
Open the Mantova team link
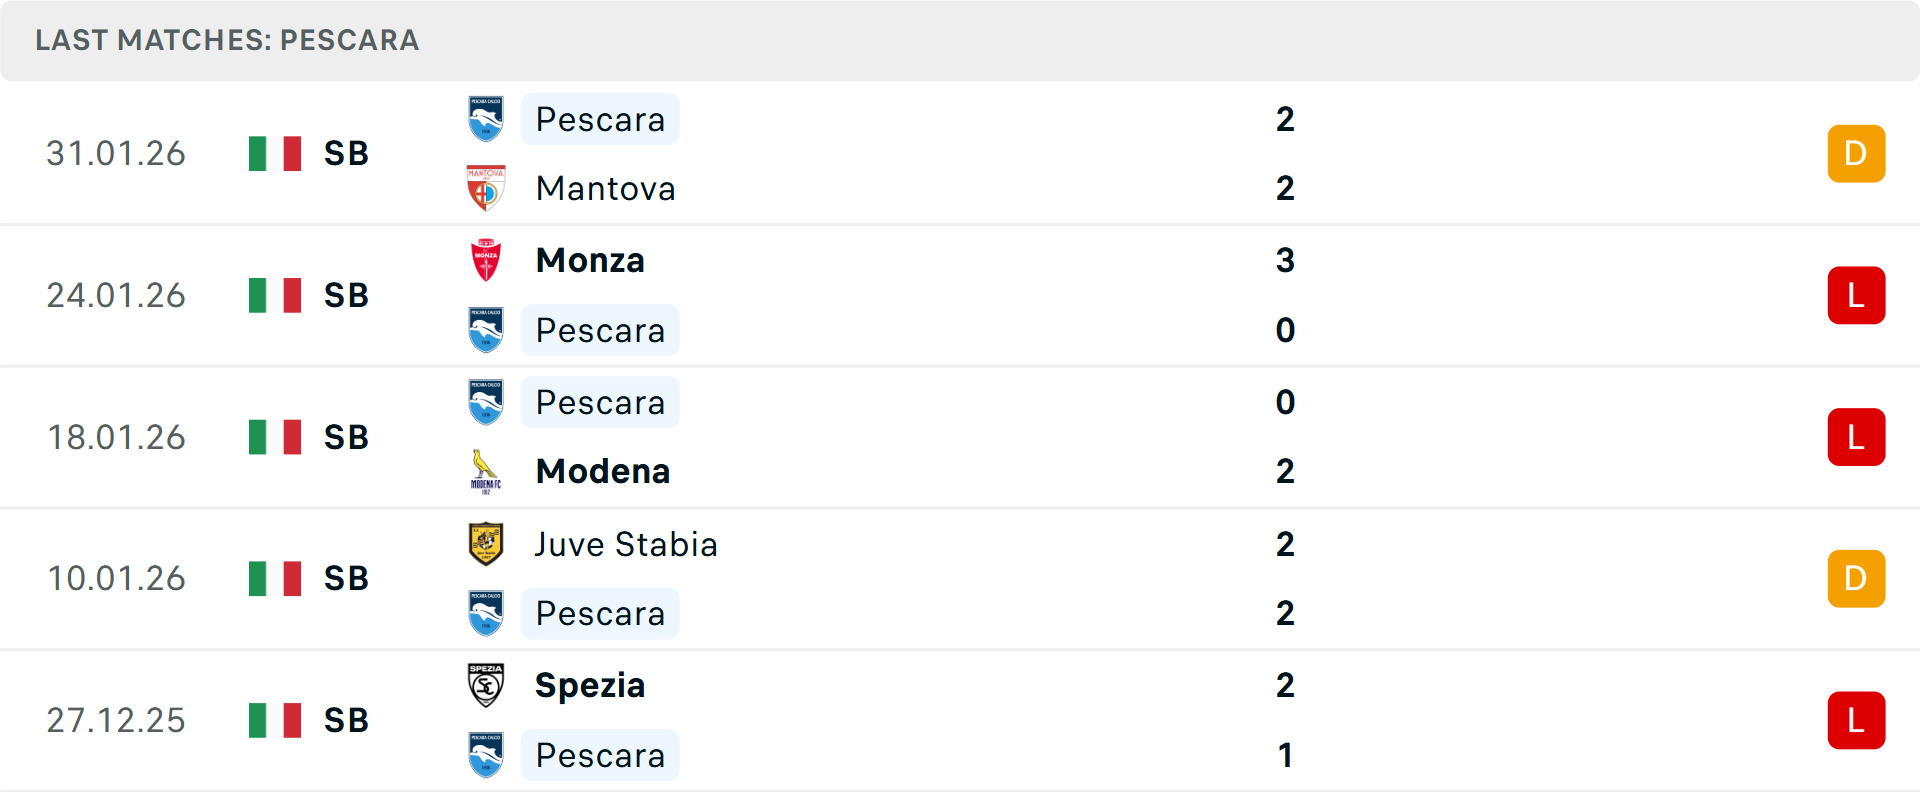coord(605,188)
